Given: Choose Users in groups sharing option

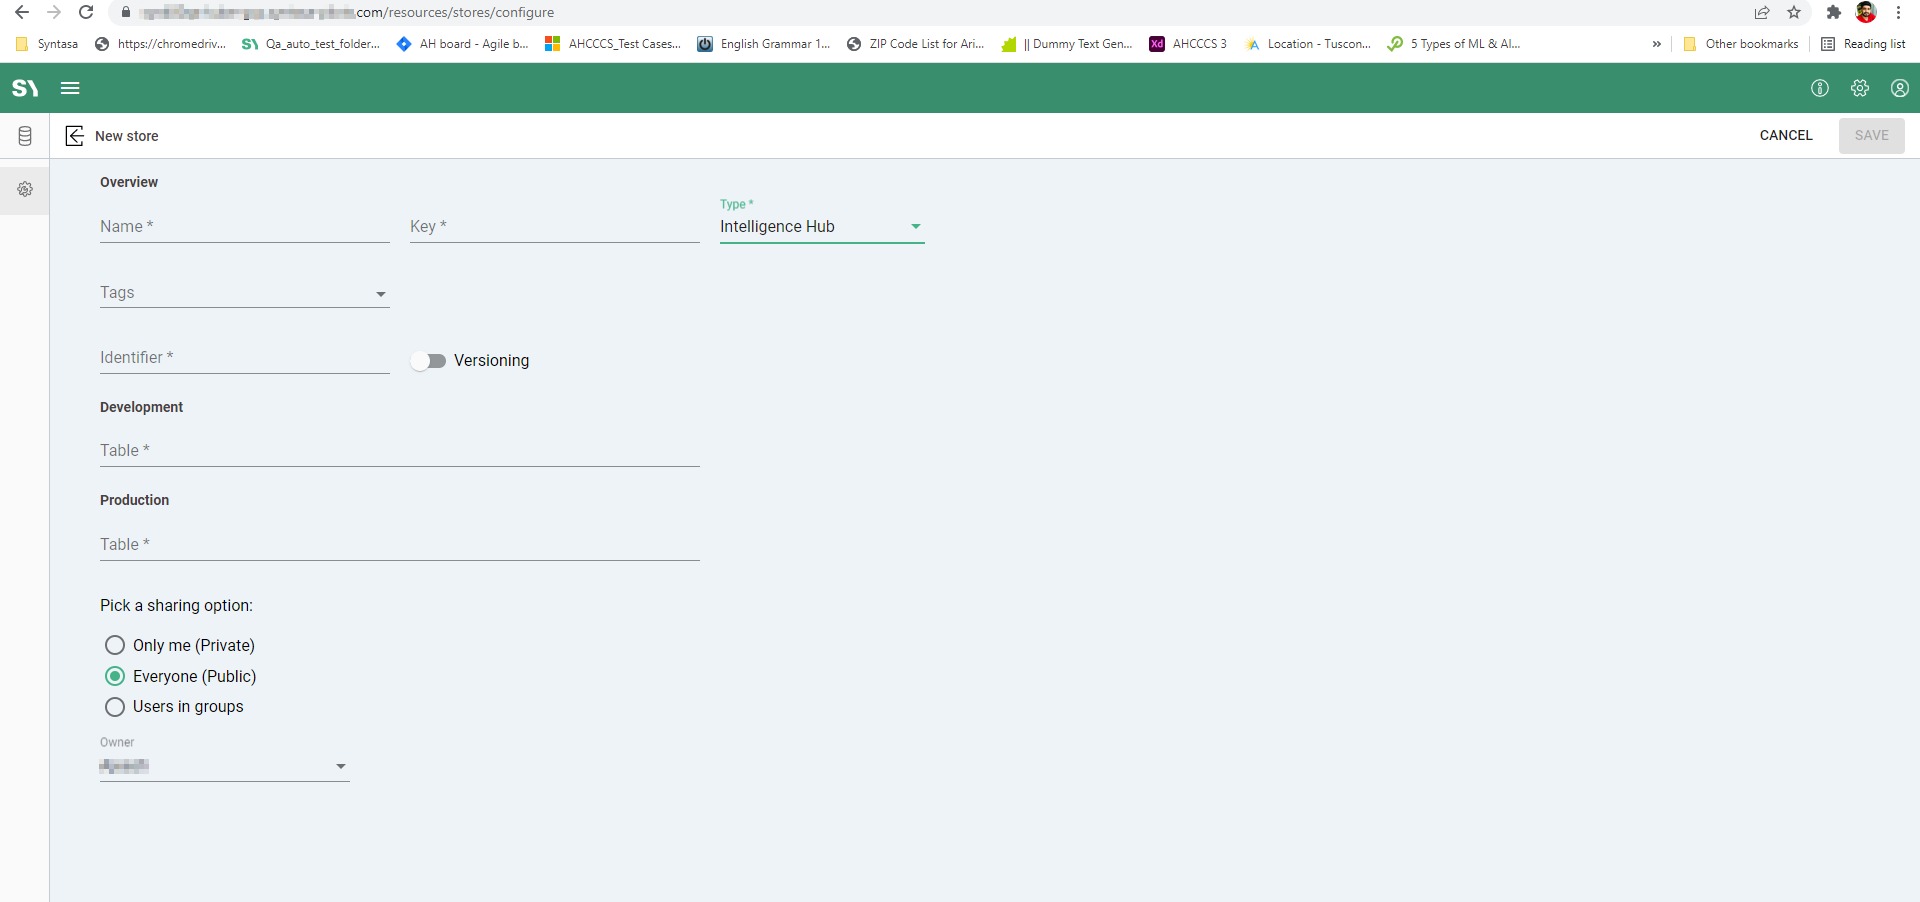Looking at the screenshot, I should point(115,707).
